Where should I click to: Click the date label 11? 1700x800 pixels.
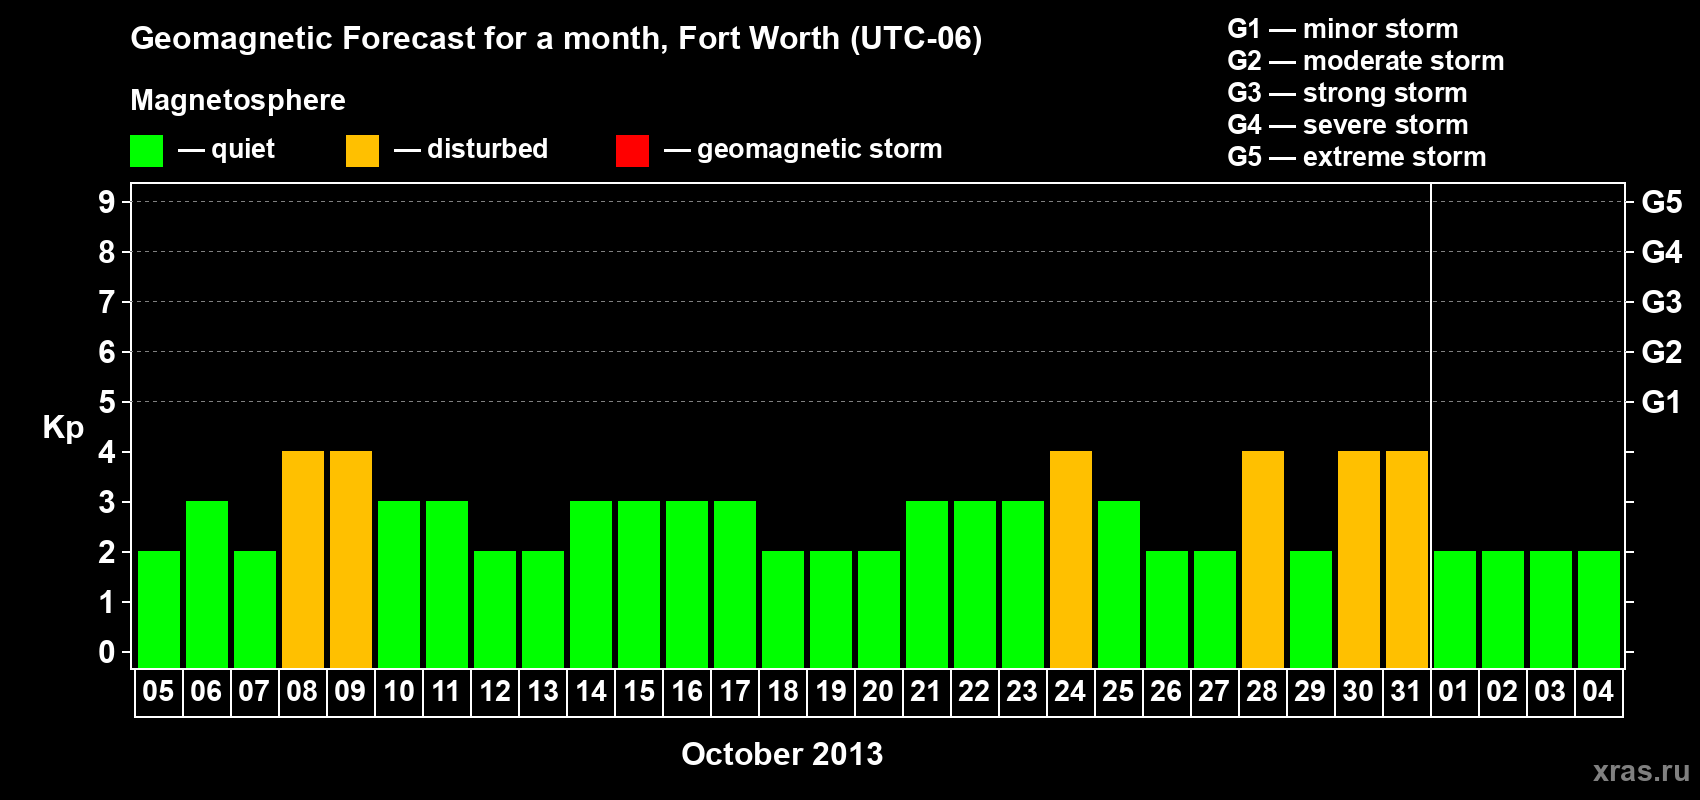pos(446,691)
